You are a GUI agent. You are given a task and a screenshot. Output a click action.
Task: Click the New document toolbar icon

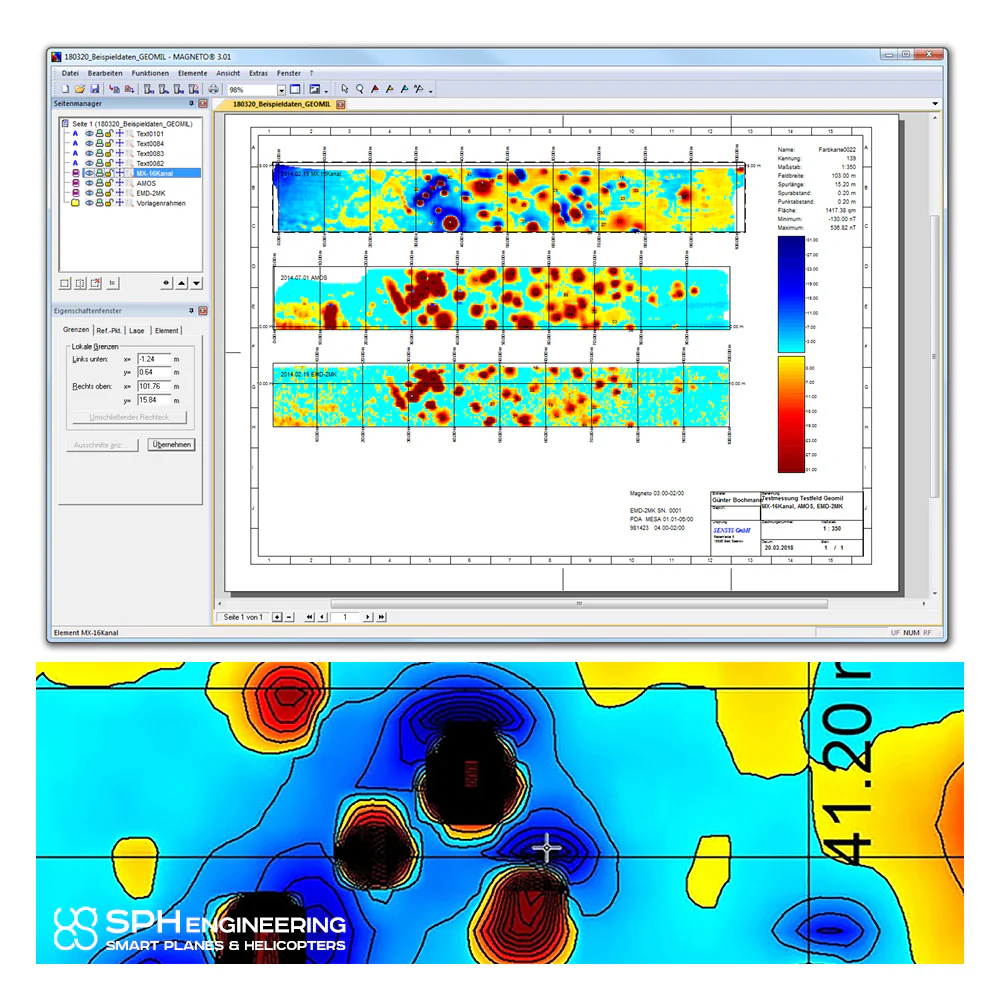click(x=65, y=89)
